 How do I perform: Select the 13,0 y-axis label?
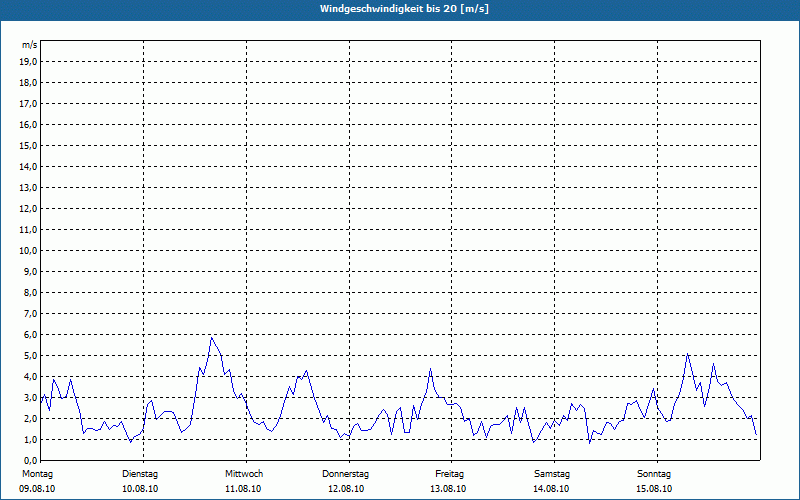28,188
